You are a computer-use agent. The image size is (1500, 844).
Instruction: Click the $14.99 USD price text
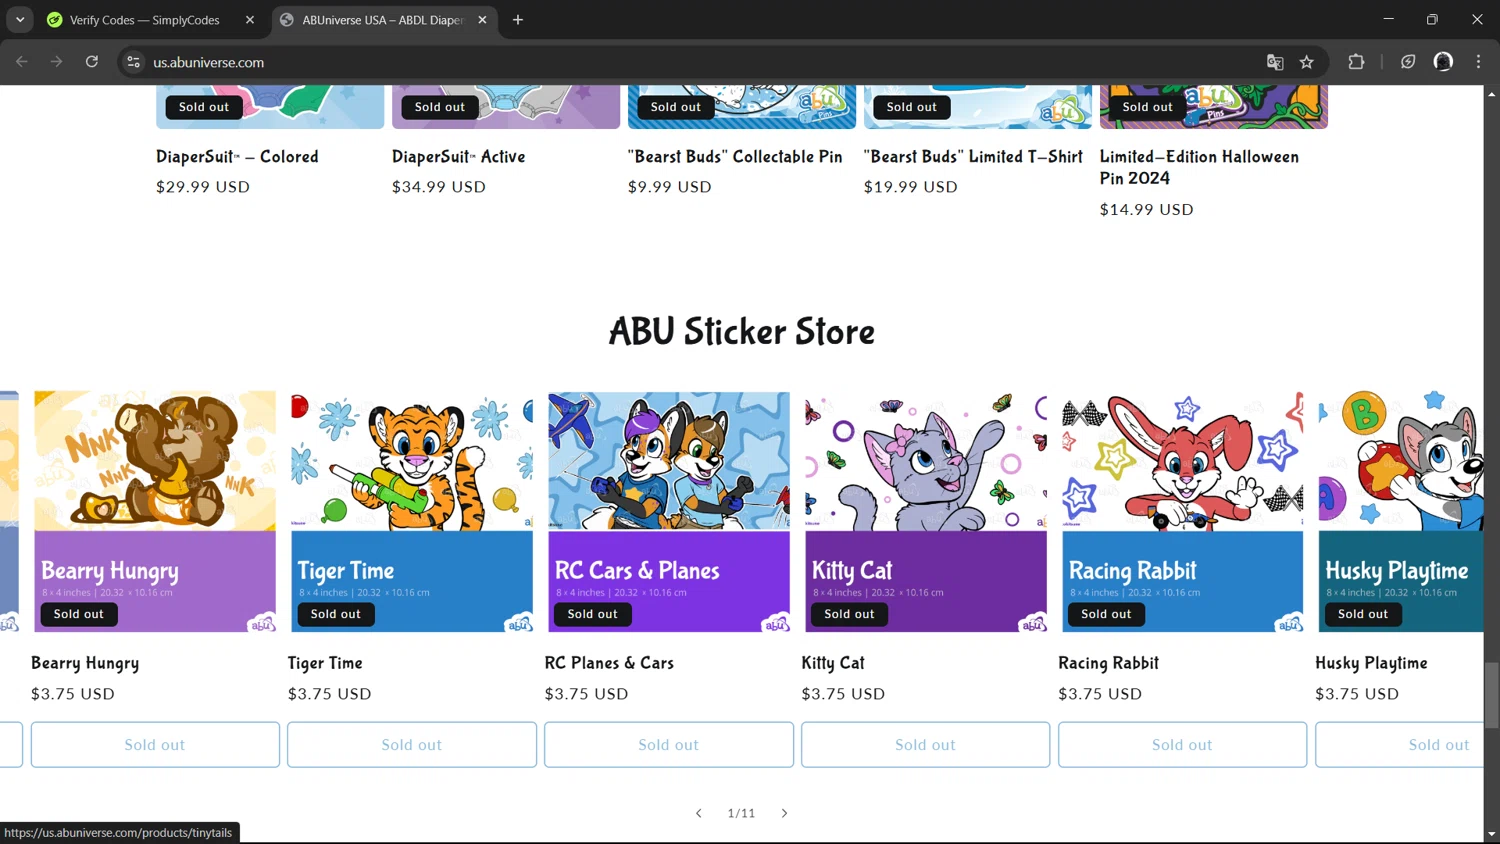[1147, 210]
